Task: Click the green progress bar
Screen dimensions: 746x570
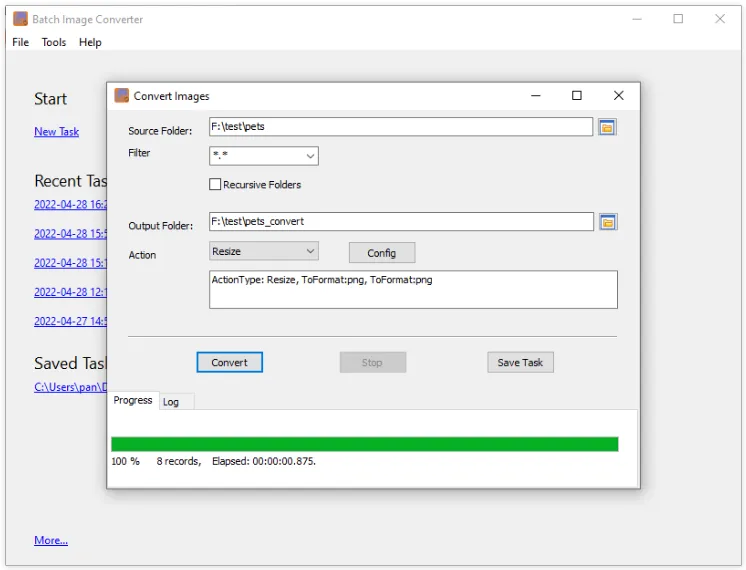Action: coord(364,444)
